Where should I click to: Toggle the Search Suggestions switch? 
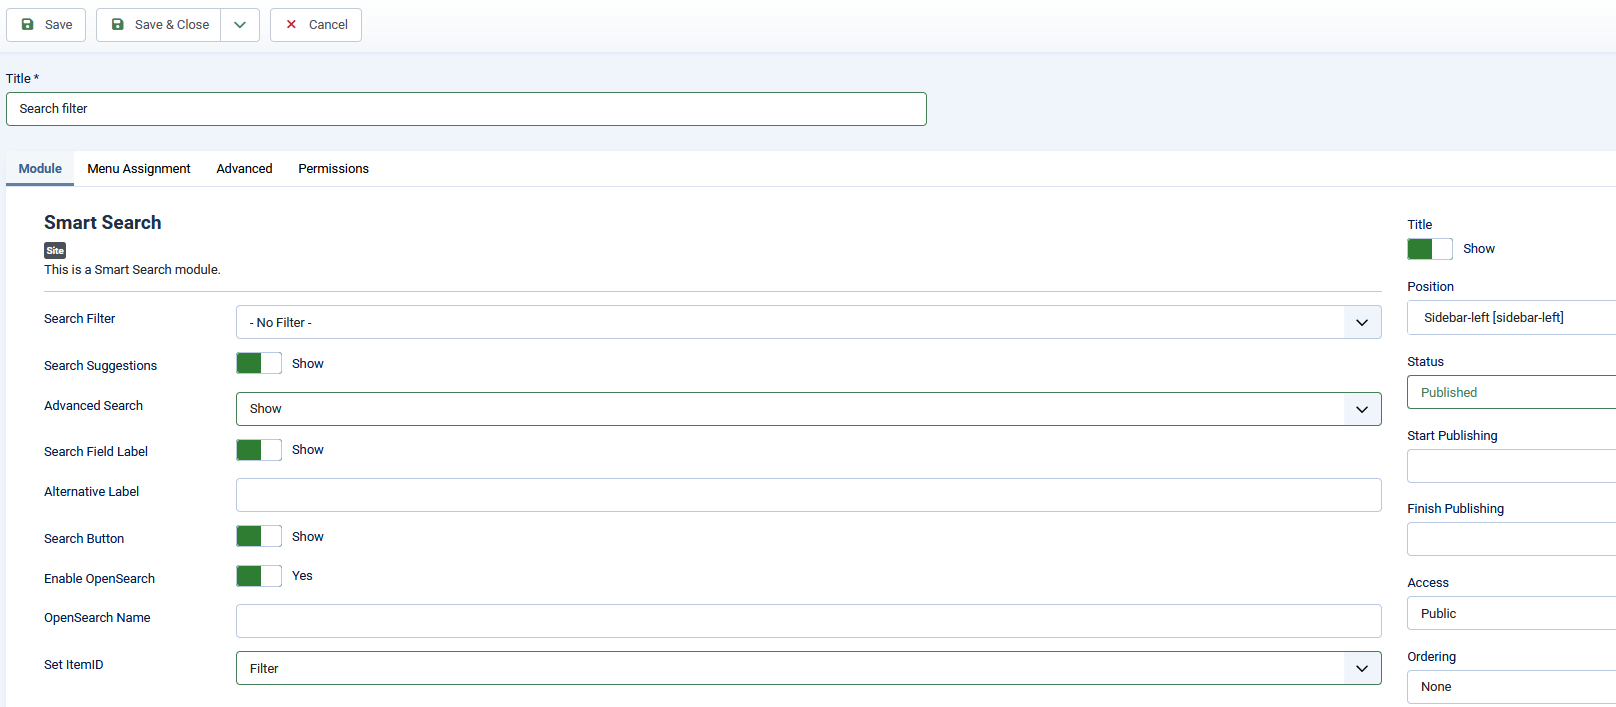click(259, 363)
